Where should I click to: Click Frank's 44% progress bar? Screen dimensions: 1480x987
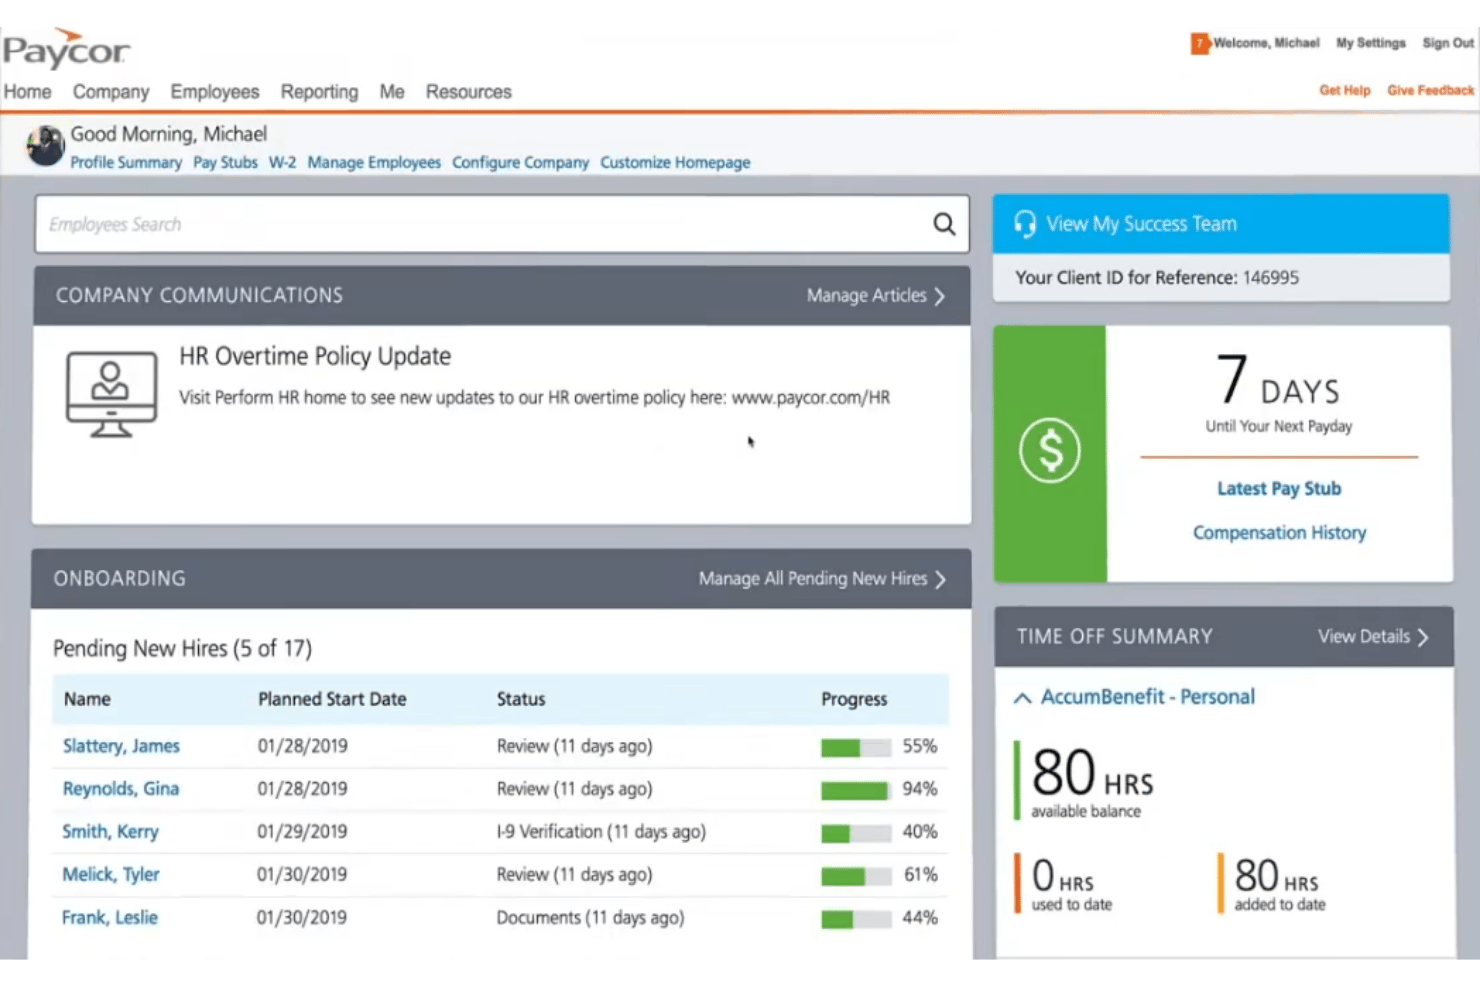point(856,920)
